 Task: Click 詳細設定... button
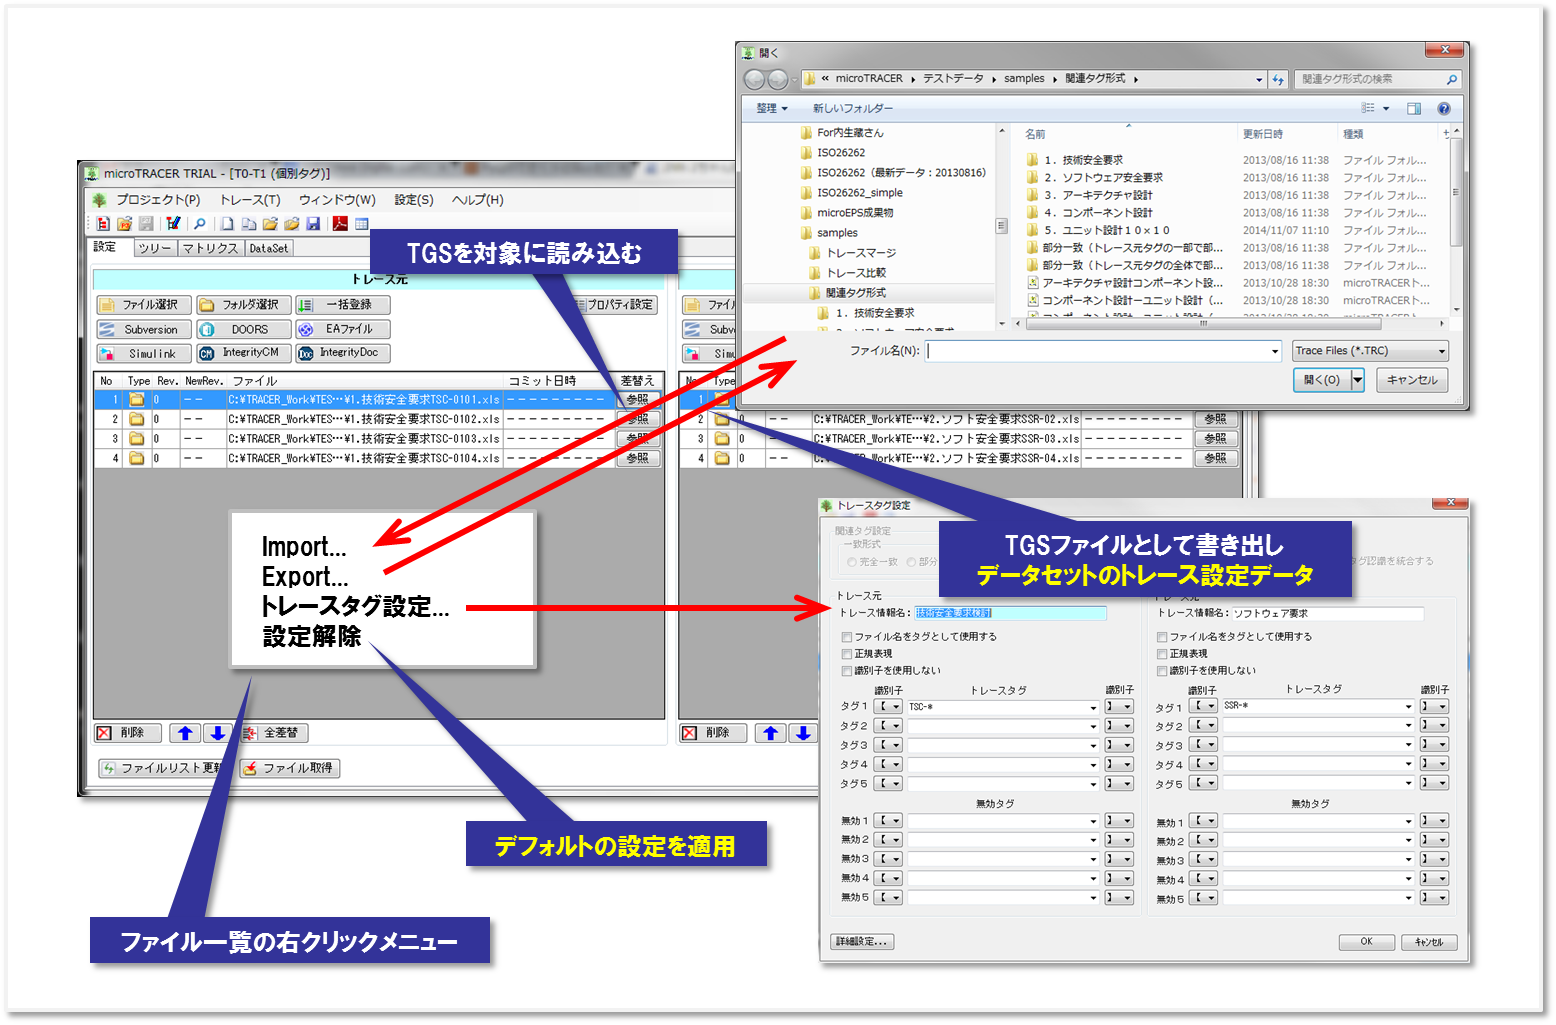862,942
